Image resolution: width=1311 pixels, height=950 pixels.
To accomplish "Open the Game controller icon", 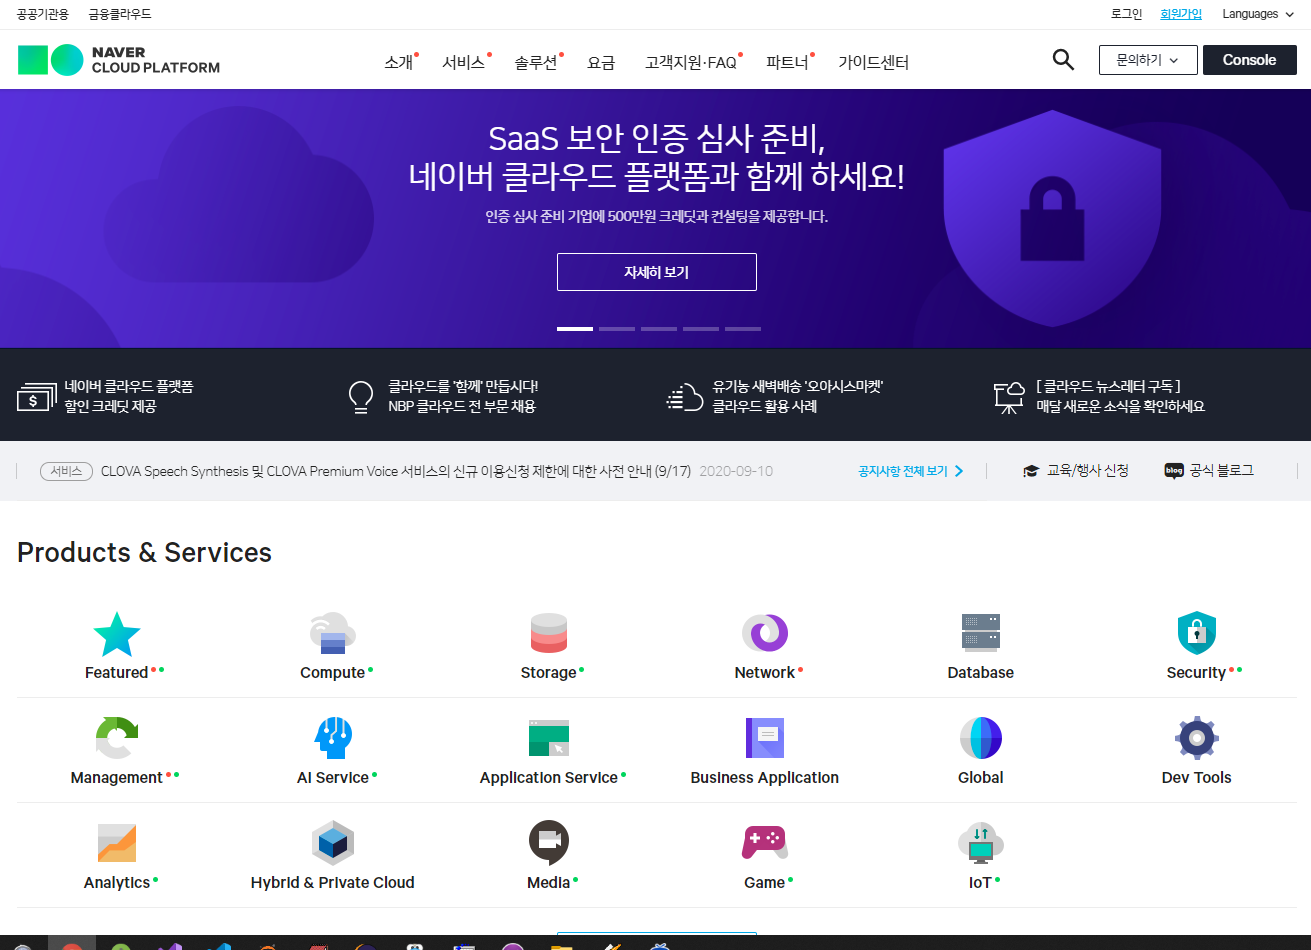I will click(765, 844).
